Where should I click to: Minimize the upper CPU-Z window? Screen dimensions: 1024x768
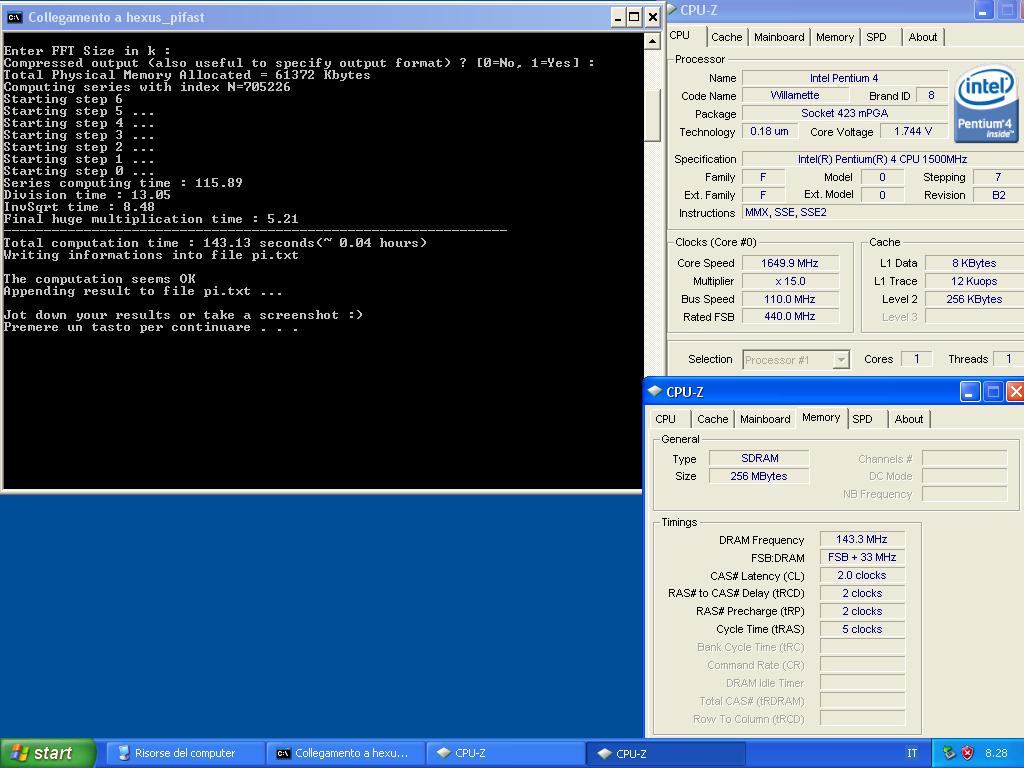coord(984,9)
